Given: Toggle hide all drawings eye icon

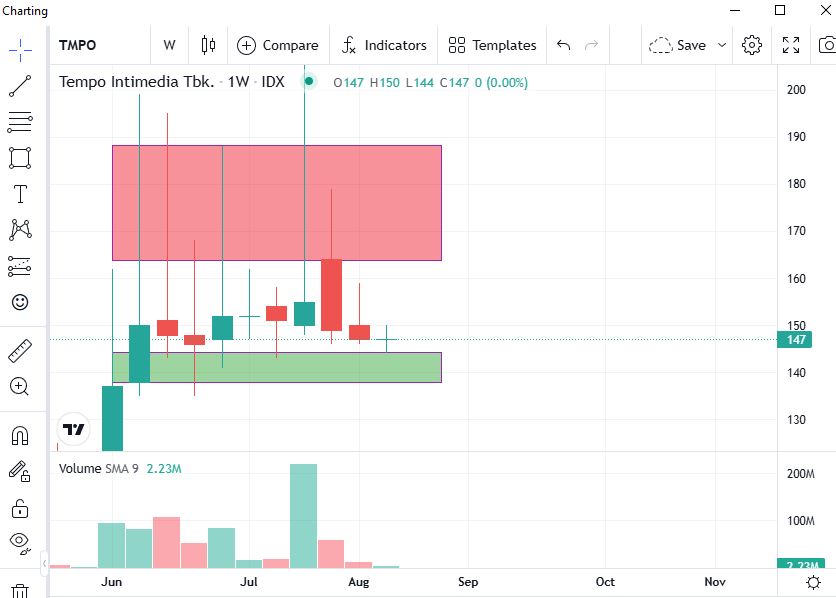Looking at the screenshot, I should [20, 543].
